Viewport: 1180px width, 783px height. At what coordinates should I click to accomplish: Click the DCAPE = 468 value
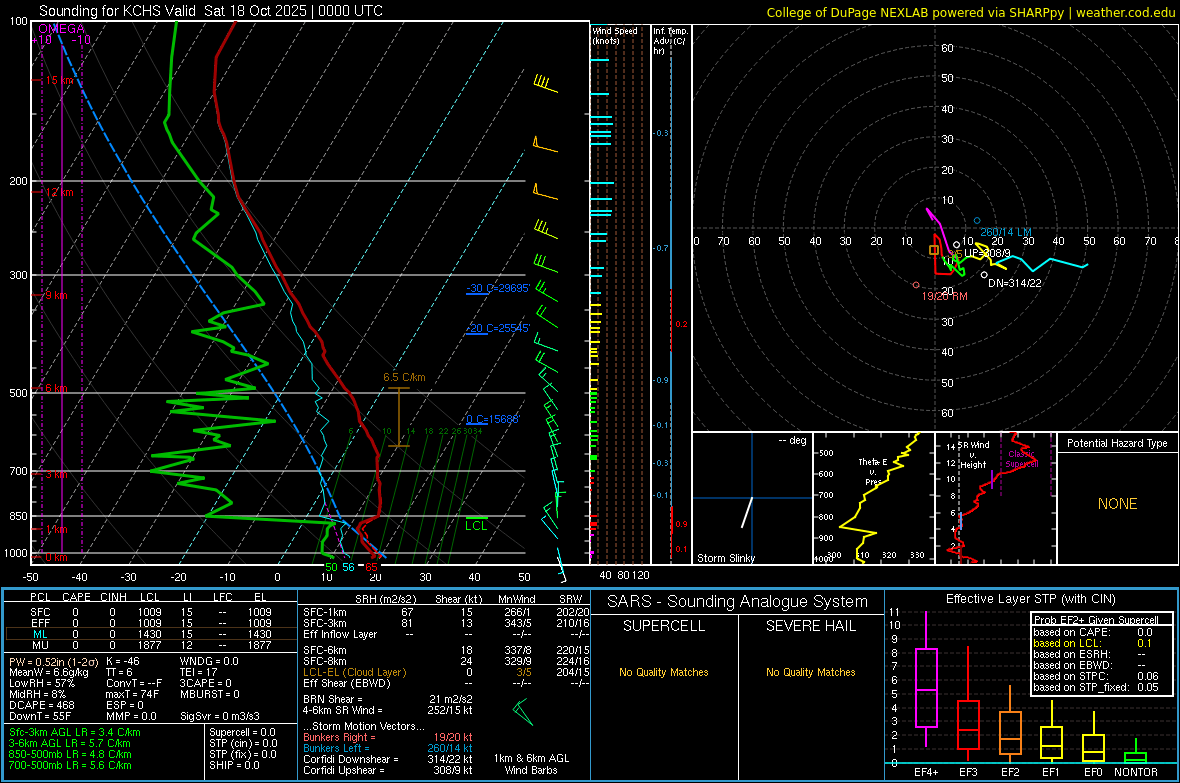pos(42,705)
